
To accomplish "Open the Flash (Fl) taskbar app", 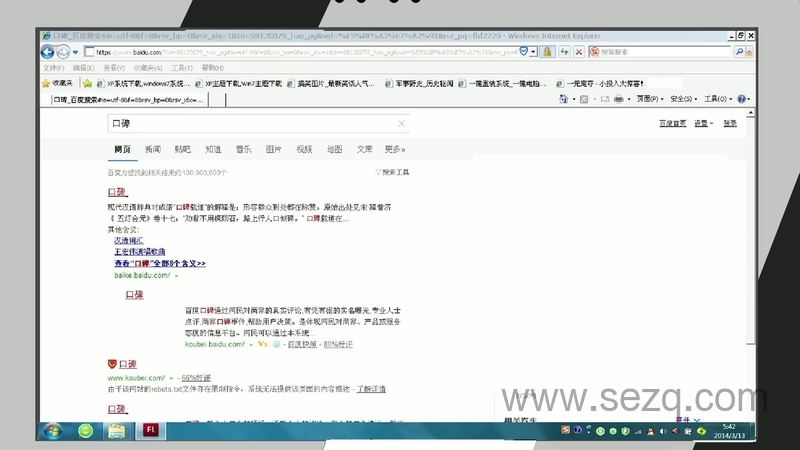I will point(150,430).
